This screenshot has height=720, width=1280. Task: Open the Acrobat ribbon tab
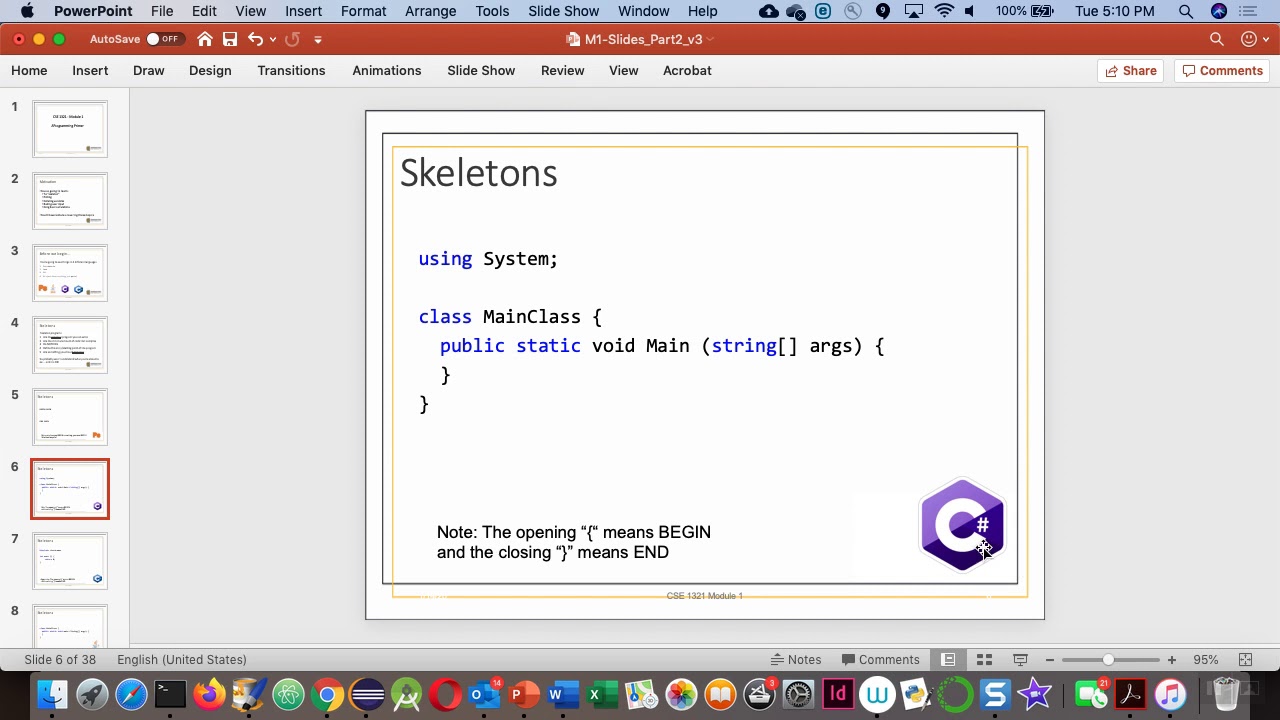pyautogui.click(x=687, y=70)
